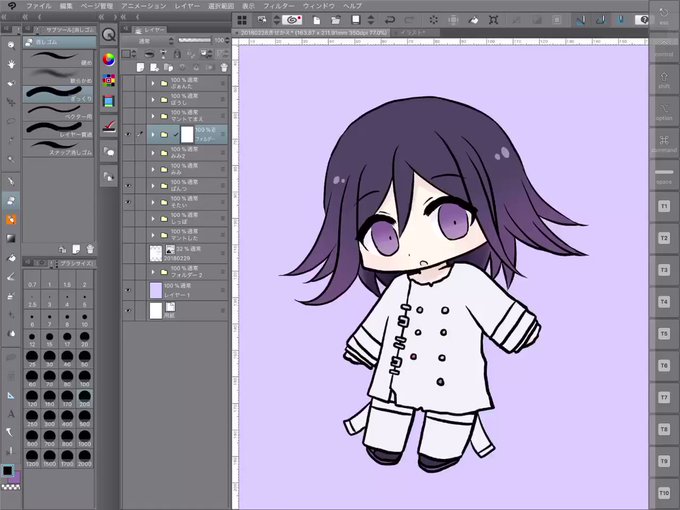Expand the ぷぁんた layer folder
This screenshot has height=510, width=680.
153,83
